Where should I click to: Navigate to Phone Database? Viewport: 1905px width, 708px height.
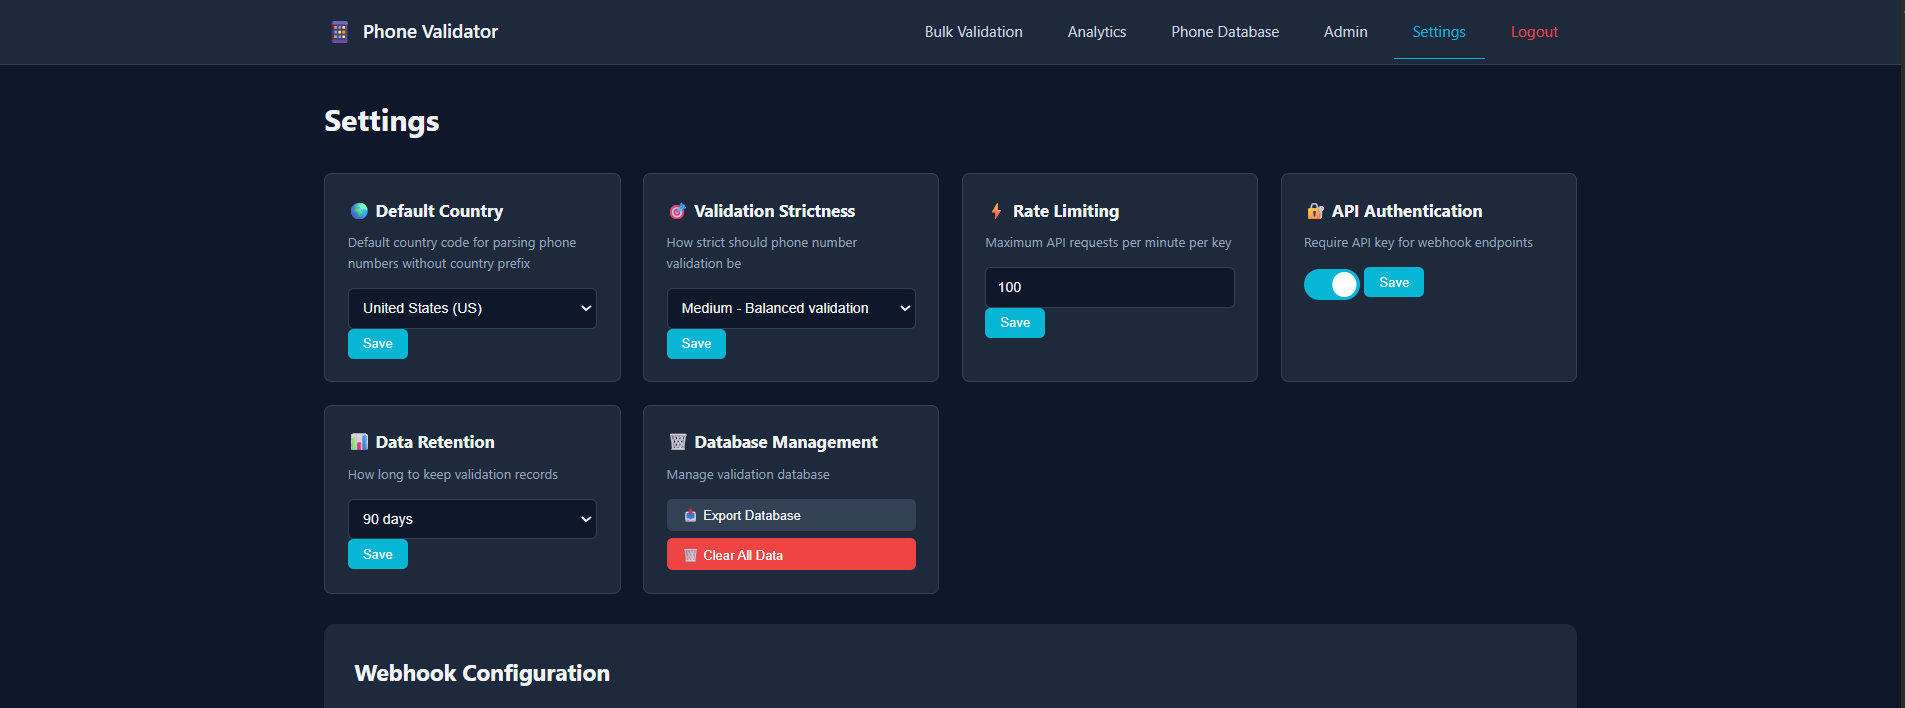tap(1224, 32)
